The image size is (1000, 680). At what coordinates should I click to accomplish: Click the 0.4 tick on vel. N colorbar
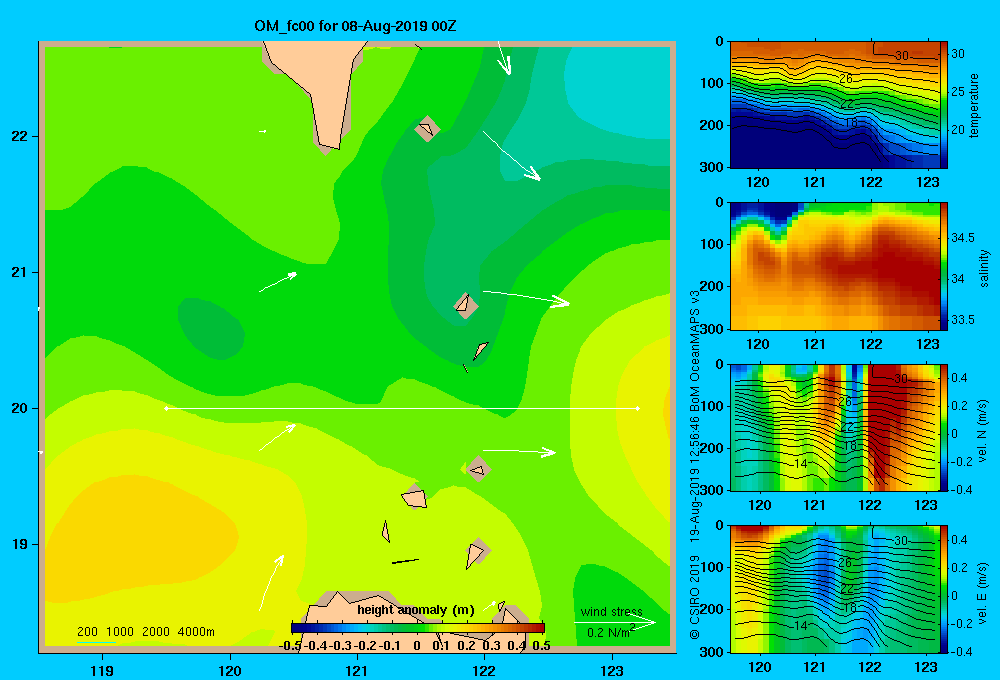[x=959, y=378]
